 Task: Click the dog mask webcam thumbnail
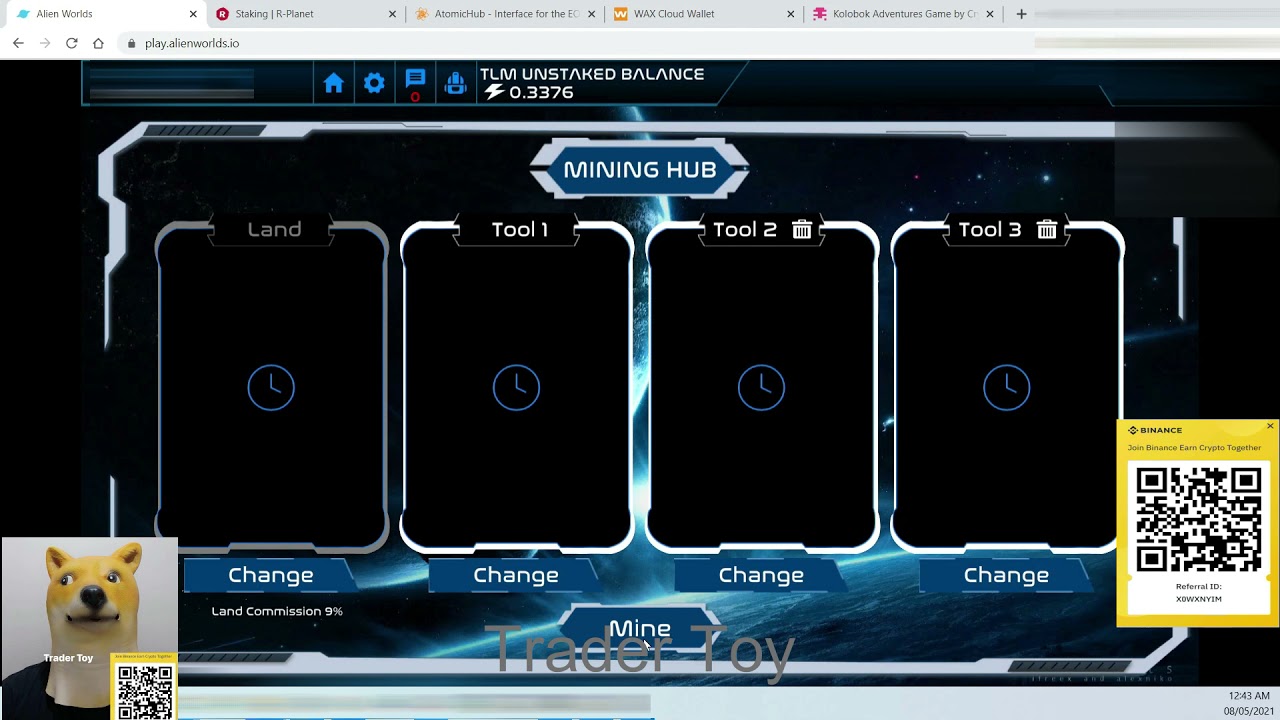tap(89, 628)
